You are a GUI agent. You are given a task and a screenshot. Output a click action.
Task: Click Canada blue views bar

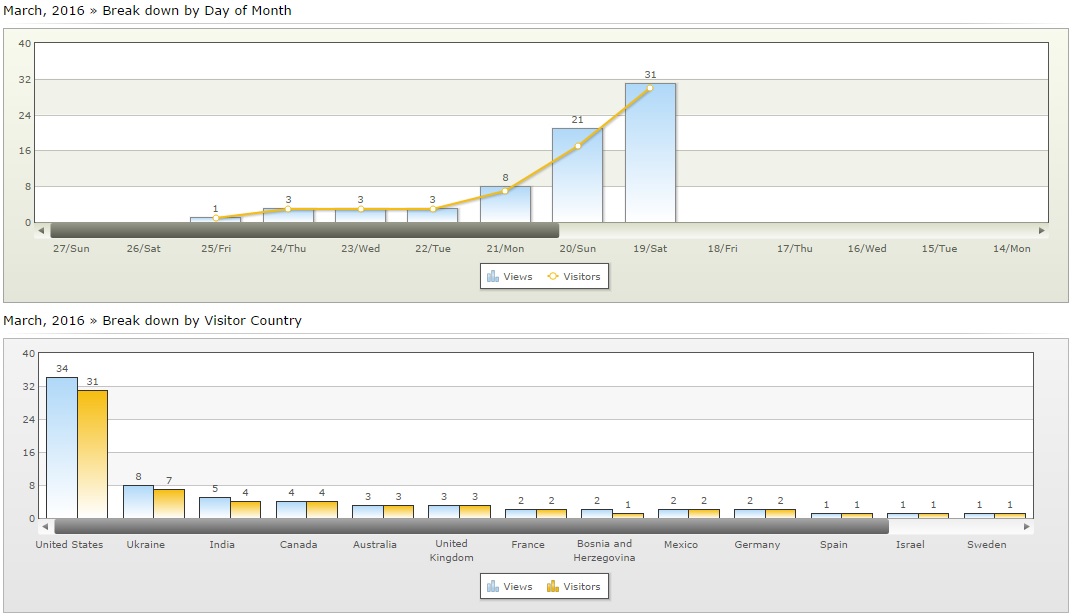coord(291,510)
